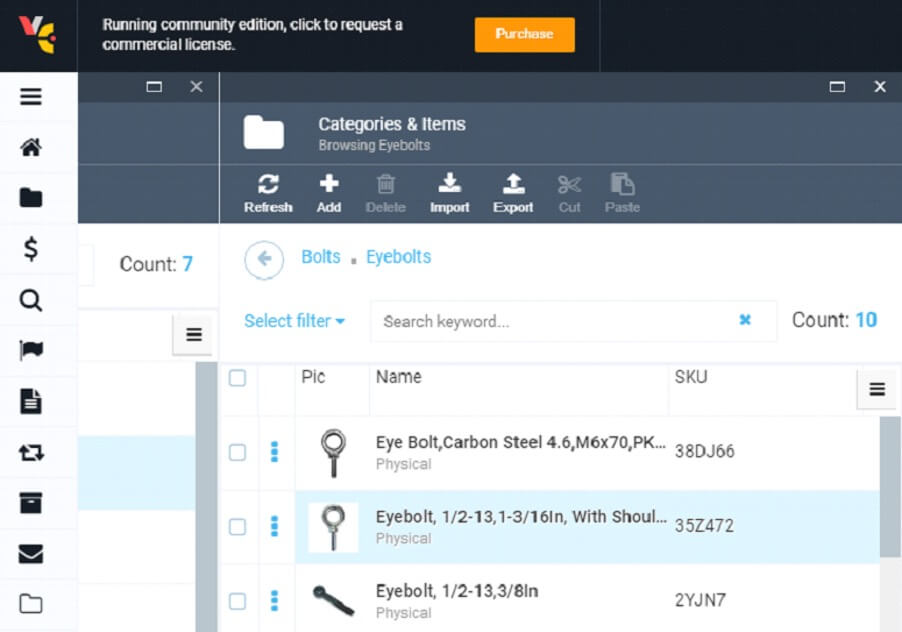Check the Eye Bolt Carbon Steel row checkbox
The height and width of the screenshot is (632, 902).
(x=237, y=453)
